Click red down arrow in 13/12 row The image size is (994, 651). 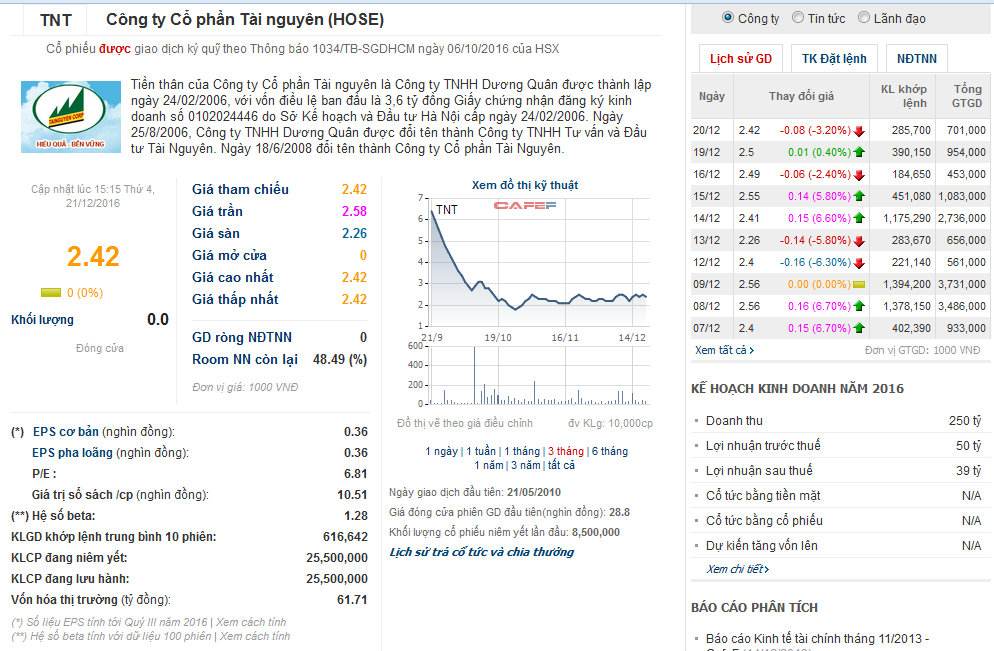[x=859, y=241]
